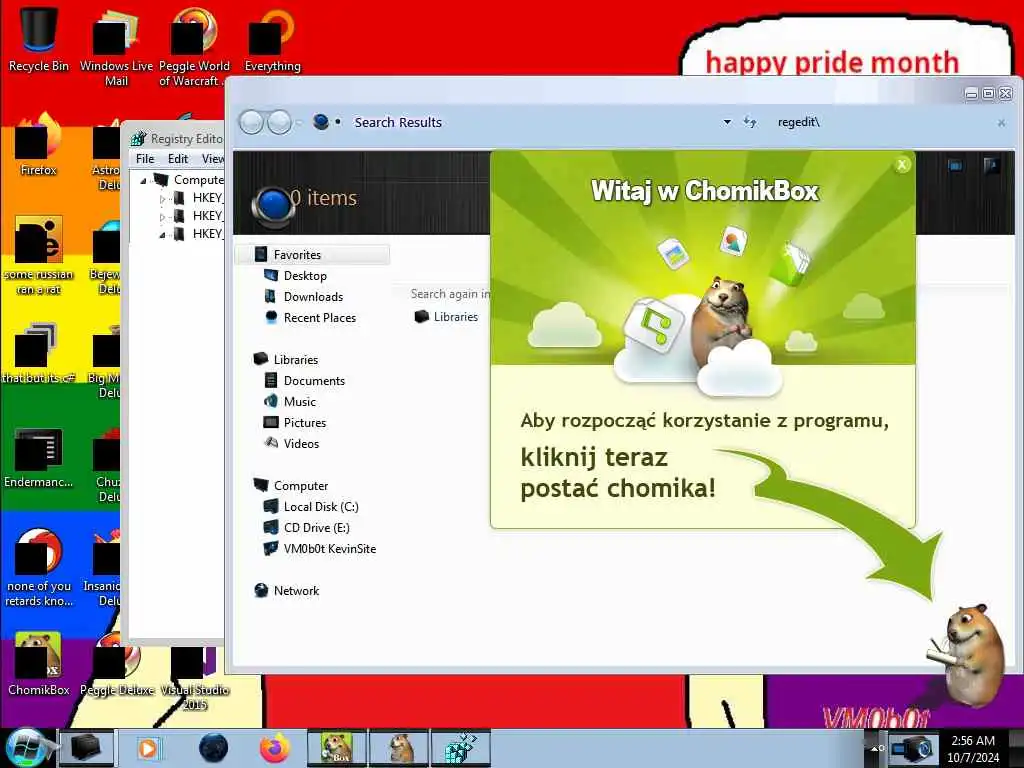
Task: Switch to Registry Editor taskbar button
Action: tap(460, 748)
